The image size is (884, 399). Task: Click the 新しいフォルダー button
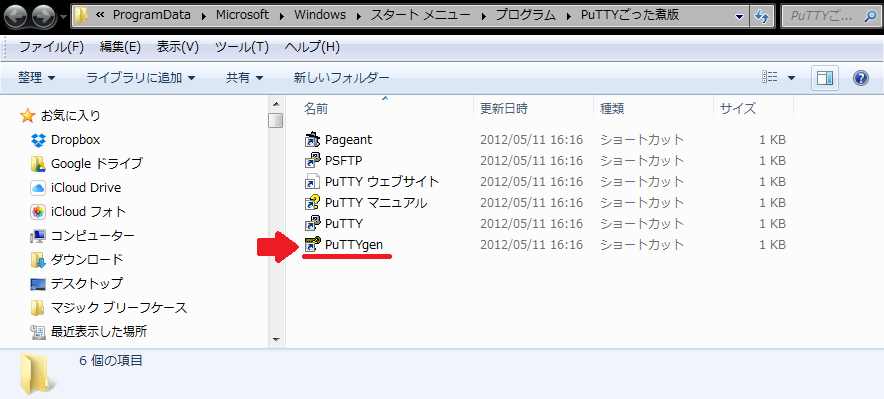[x=342, y=78]
